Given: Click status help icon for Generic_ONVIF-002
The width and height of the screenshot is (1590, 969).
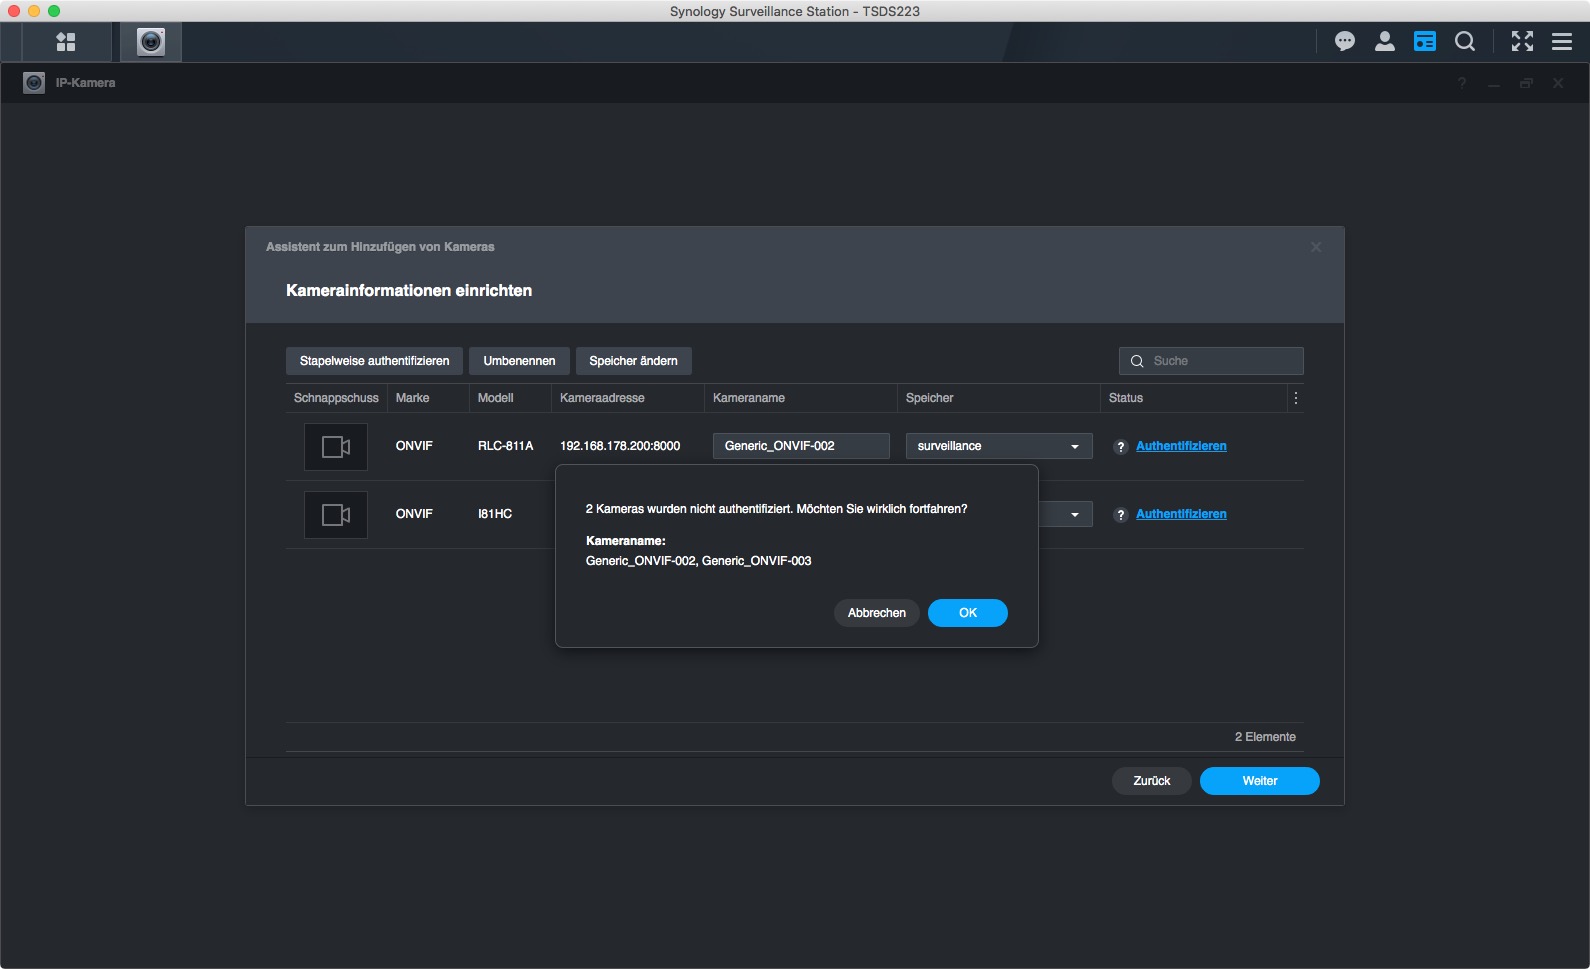Looking at the screenshot, I should 1120,447.
